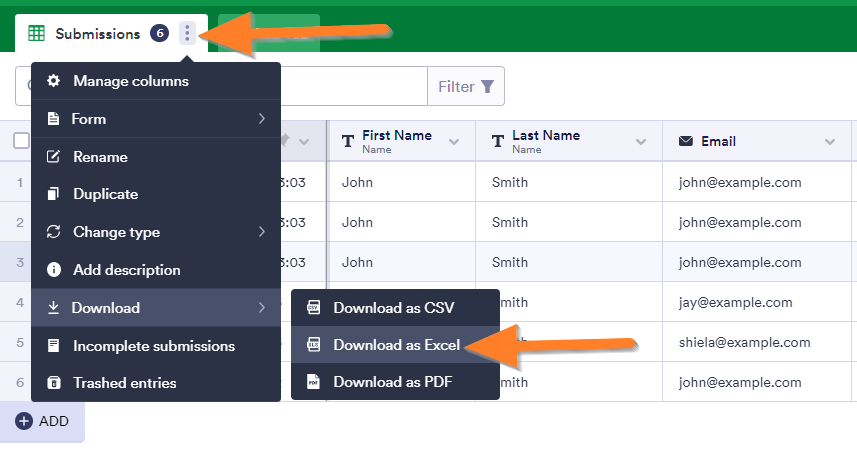Toggle the select-all checkbox in header
This screenshot has height=450, width=857.
click(x=21, y=141)
